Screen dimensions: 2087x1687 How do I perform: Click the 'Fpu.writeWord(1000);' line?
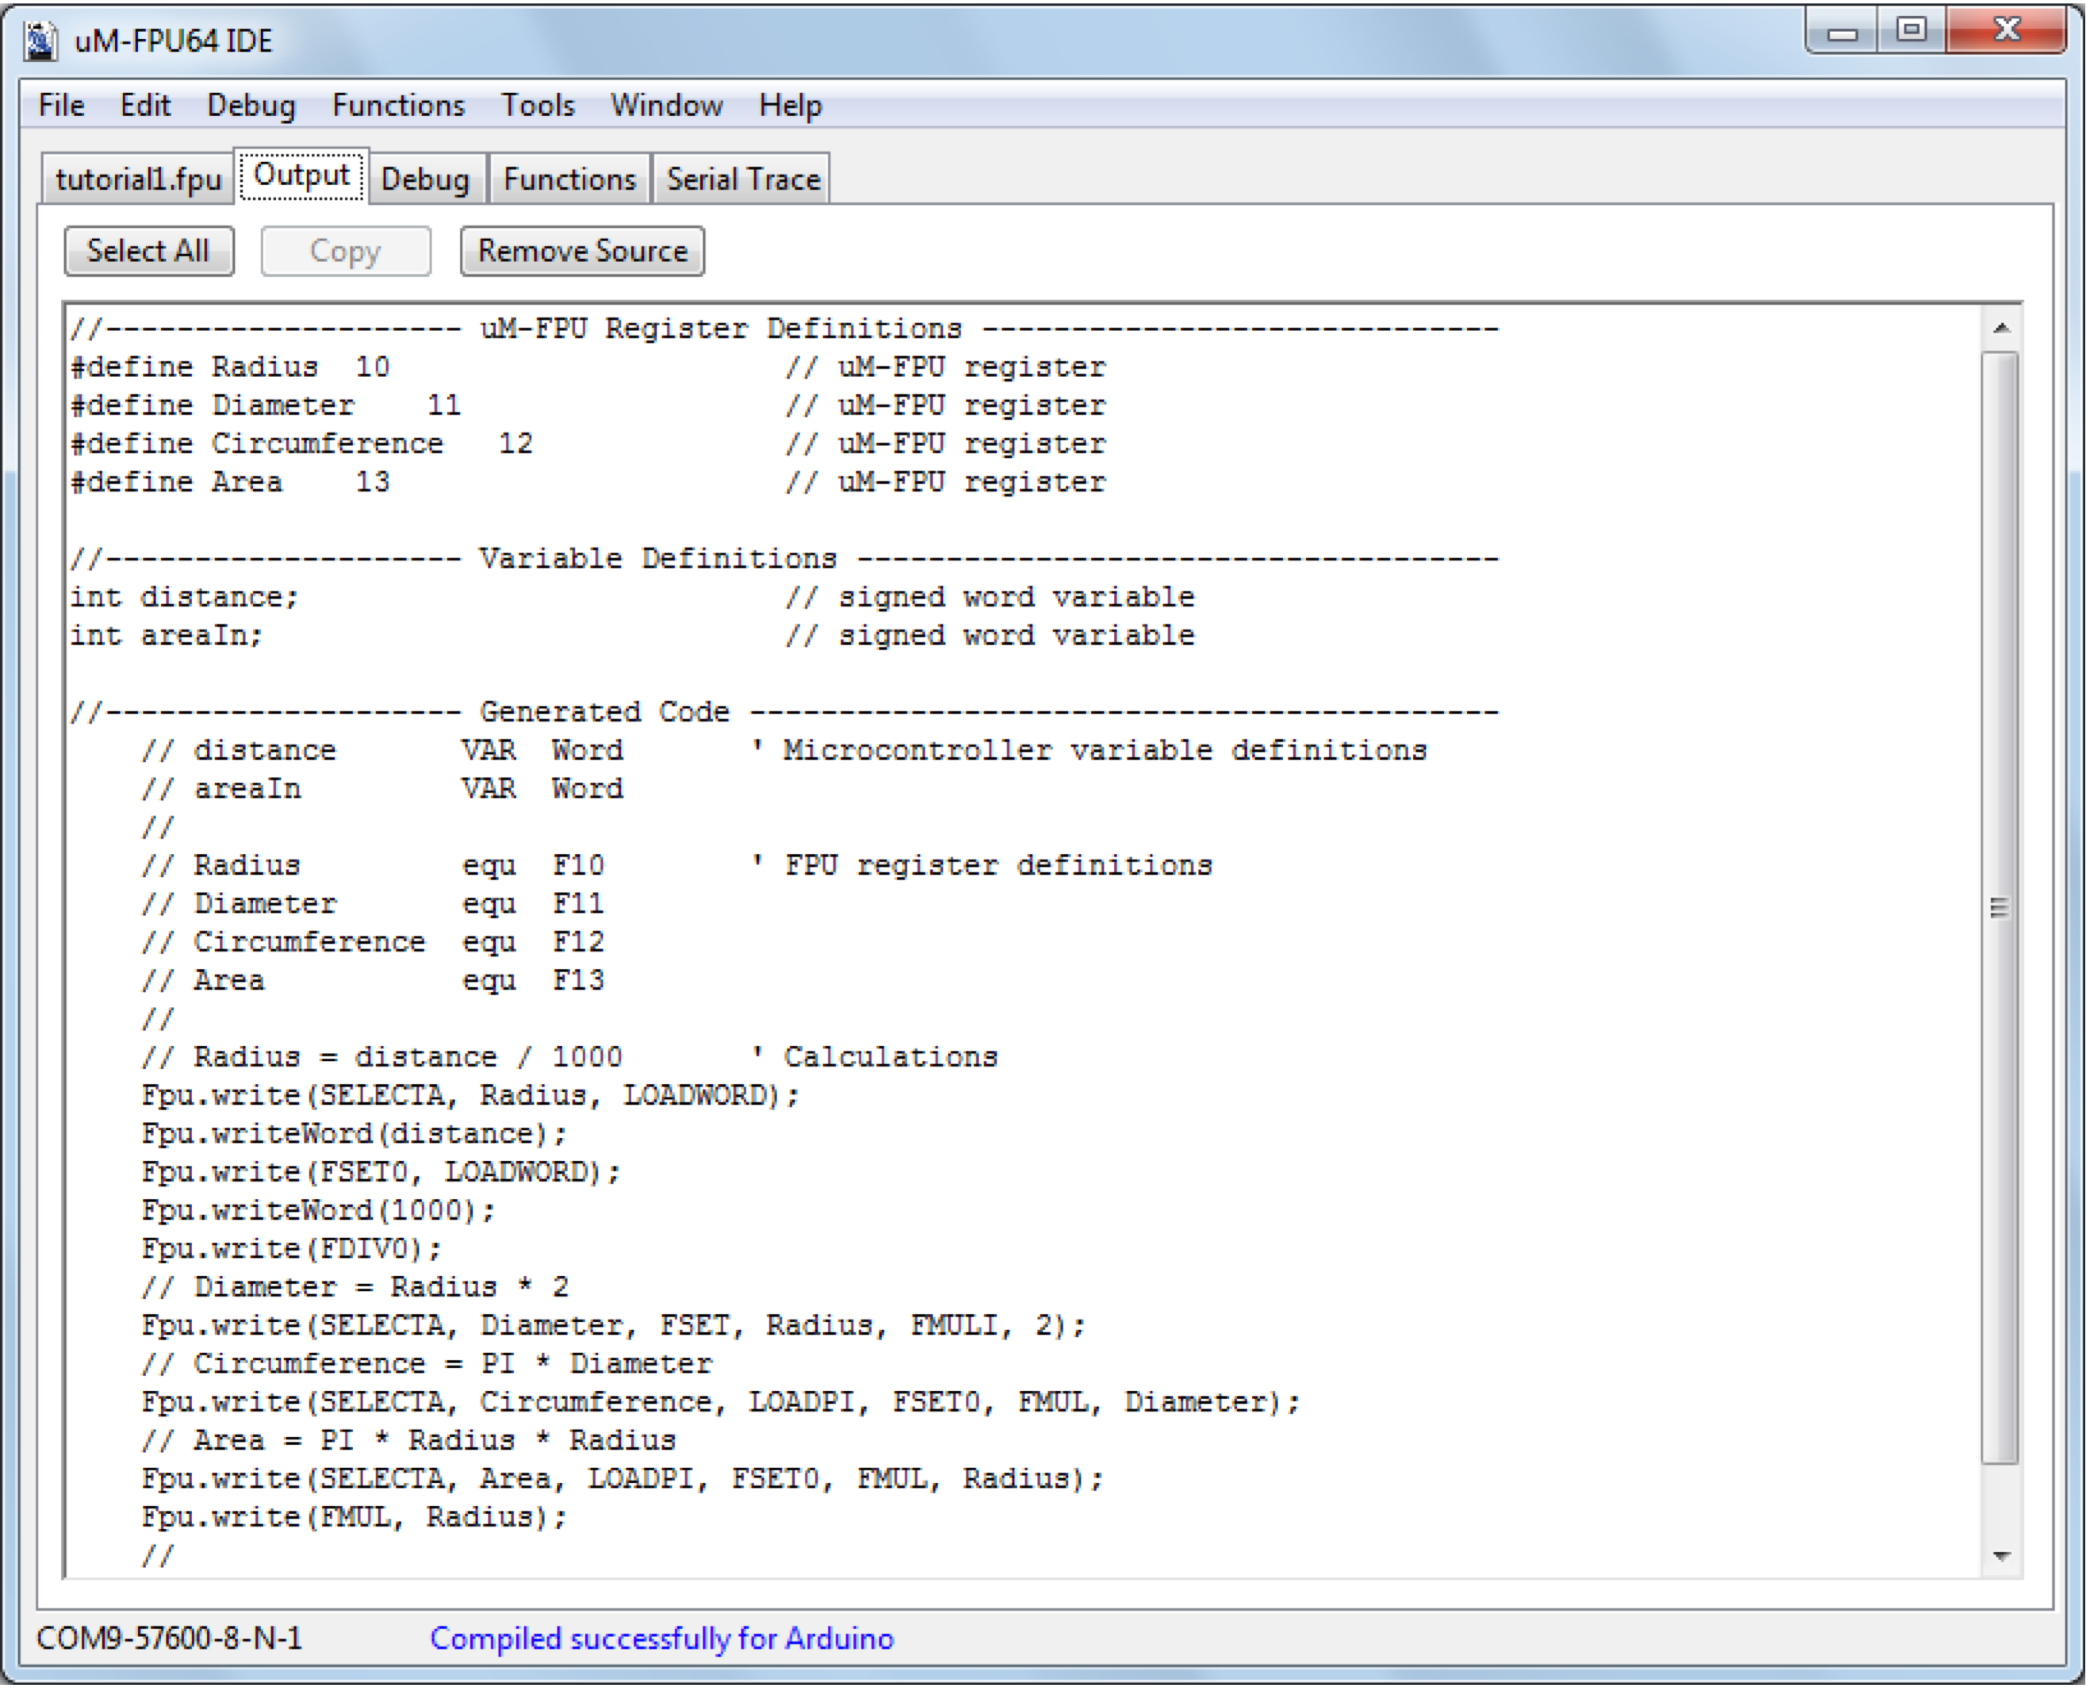[318, 1210]
